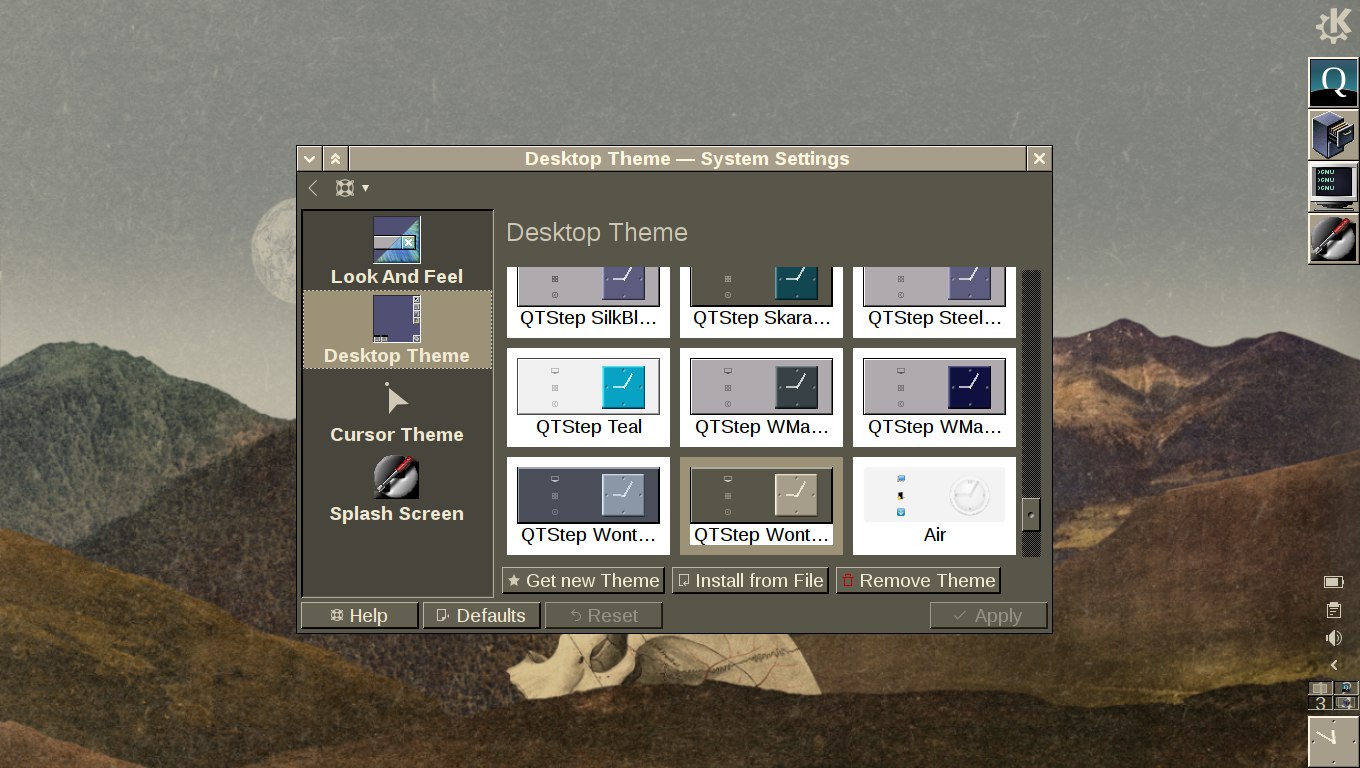Close the System Settings window
Viewport: 1360px width, 768px height.
click(x=1039, y=159)
